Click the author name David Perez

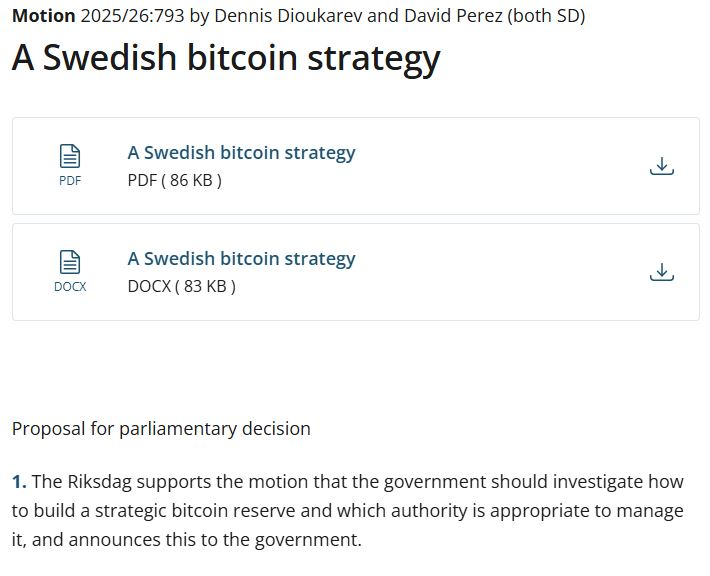click(453, 16)
